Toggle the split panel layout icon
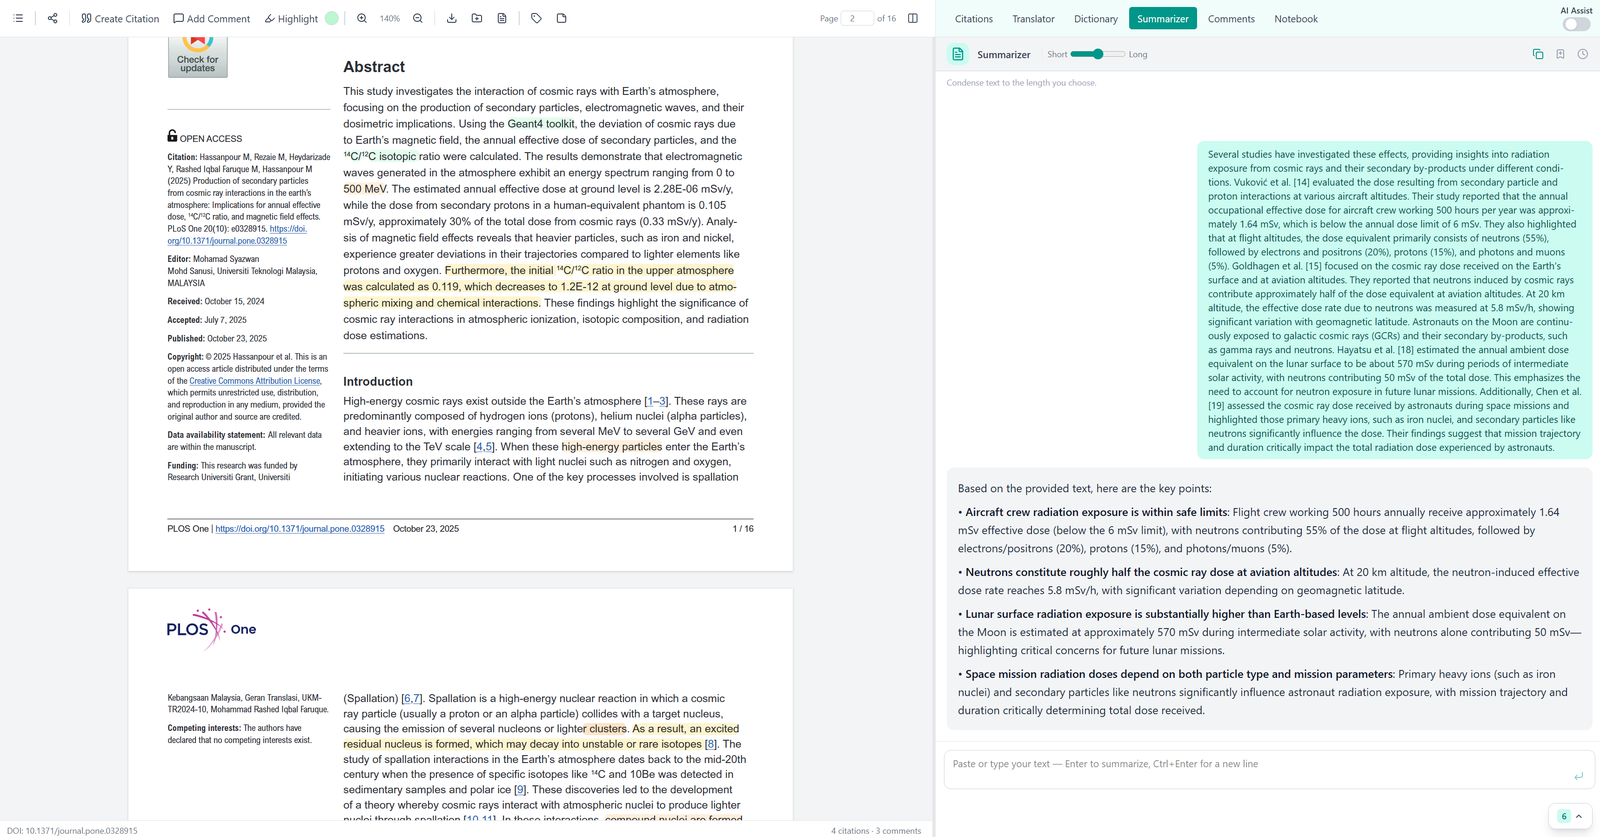 913,18
